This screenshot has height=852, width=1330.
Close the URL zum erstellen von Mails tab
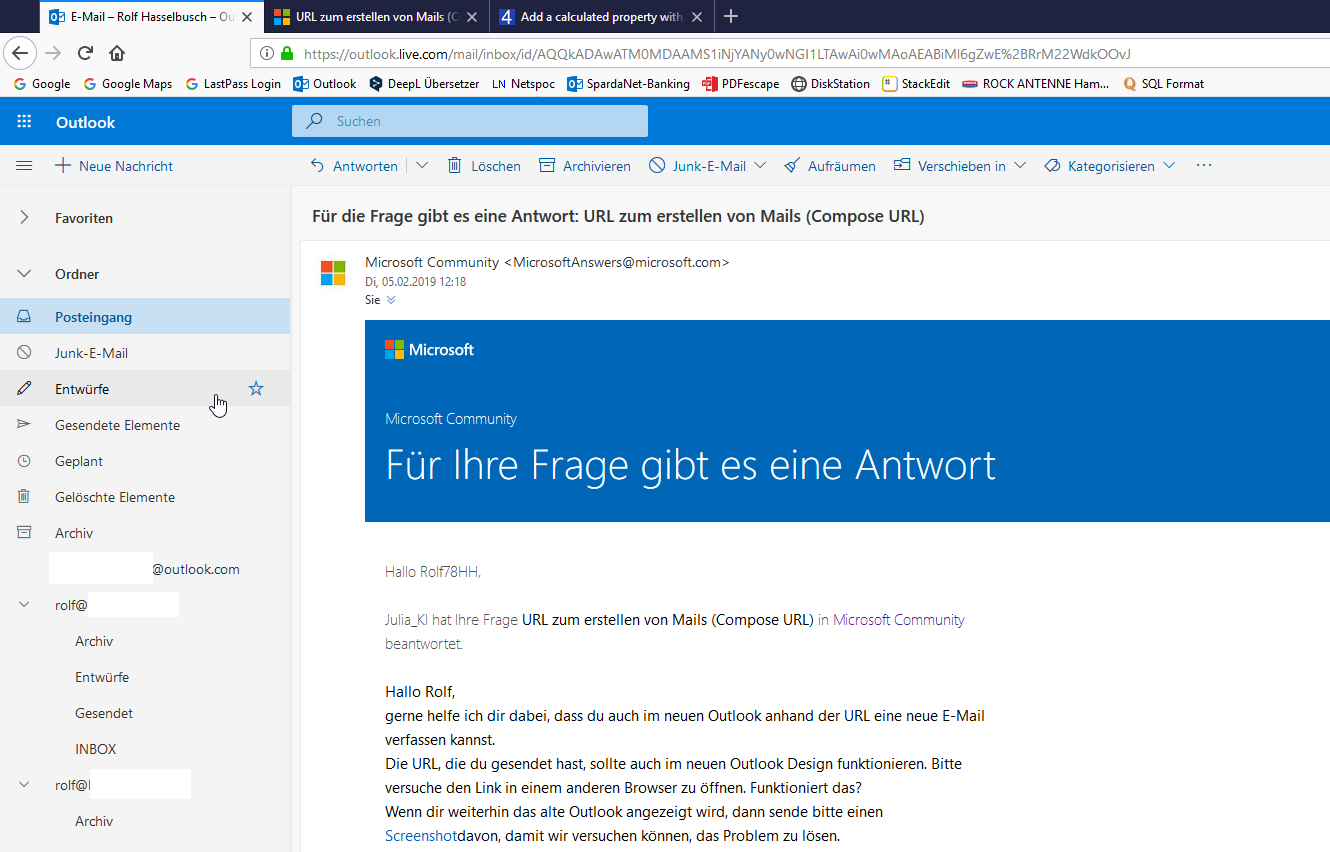point(472,17)
